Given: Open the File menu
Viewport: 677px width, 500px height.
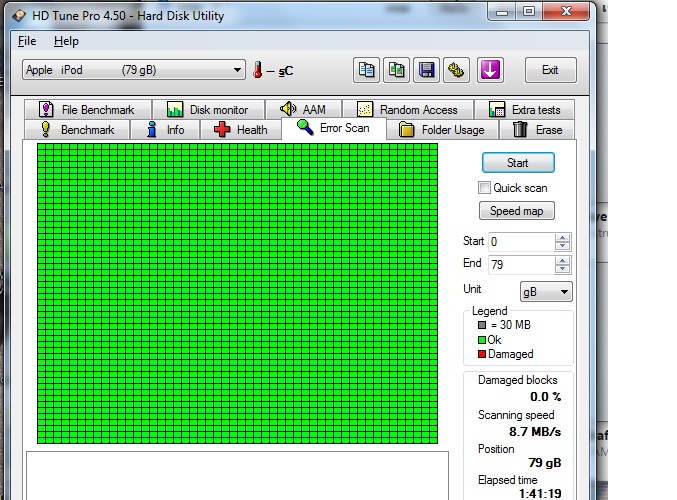Looking at the screenshot, I should pos(27,41).
